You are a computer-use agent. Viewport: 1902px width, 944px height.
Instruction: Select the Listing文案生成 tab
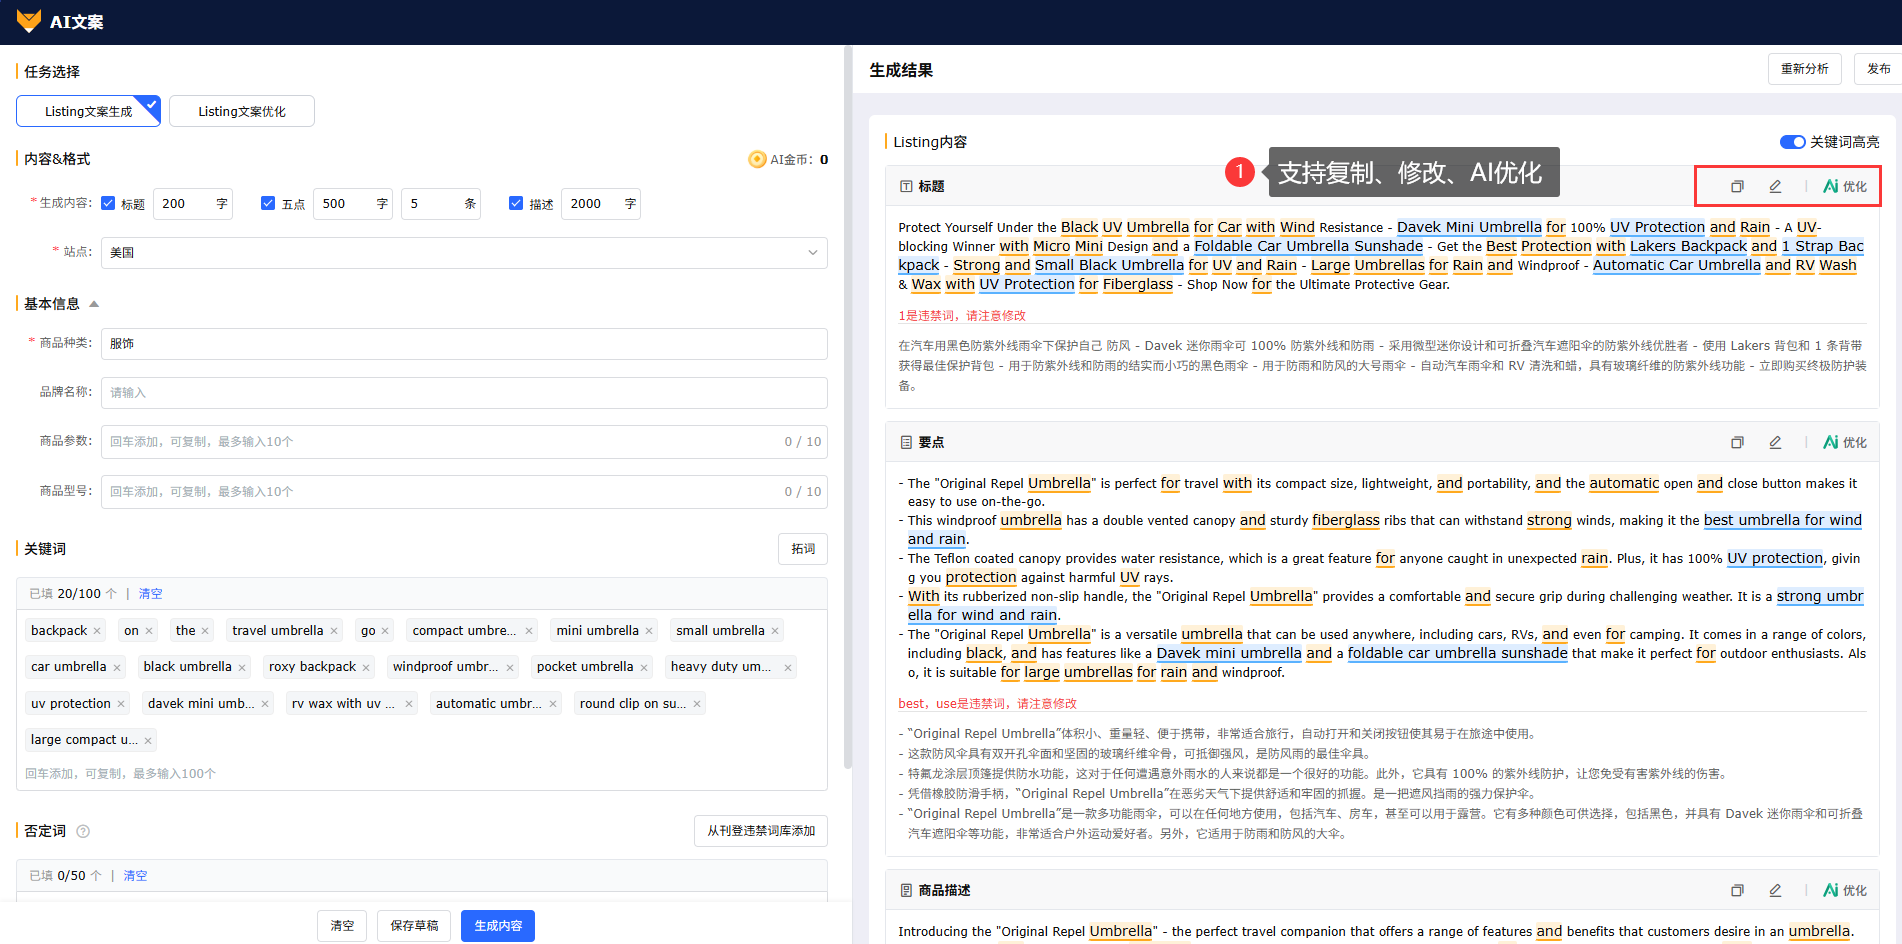[88, 112]
